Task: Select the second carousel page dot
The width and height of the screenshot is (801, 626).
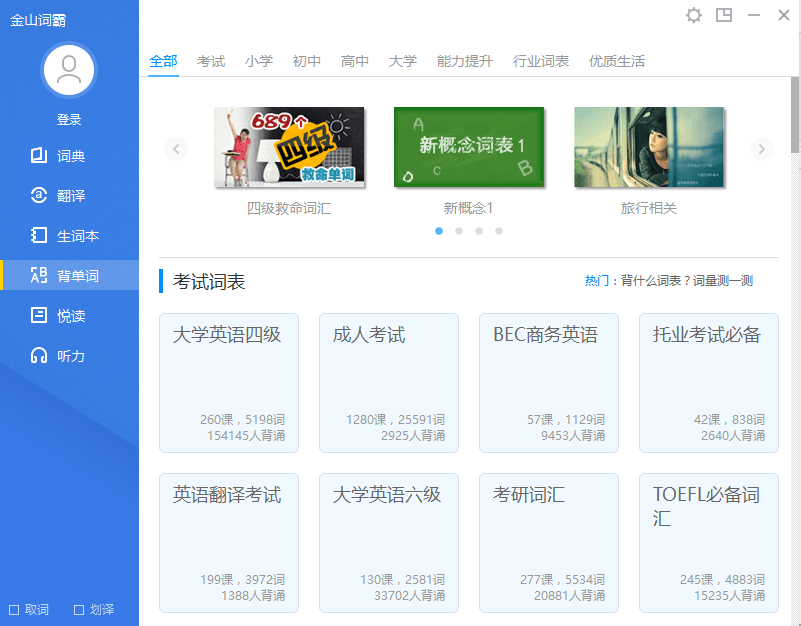Action: point(459,231)
